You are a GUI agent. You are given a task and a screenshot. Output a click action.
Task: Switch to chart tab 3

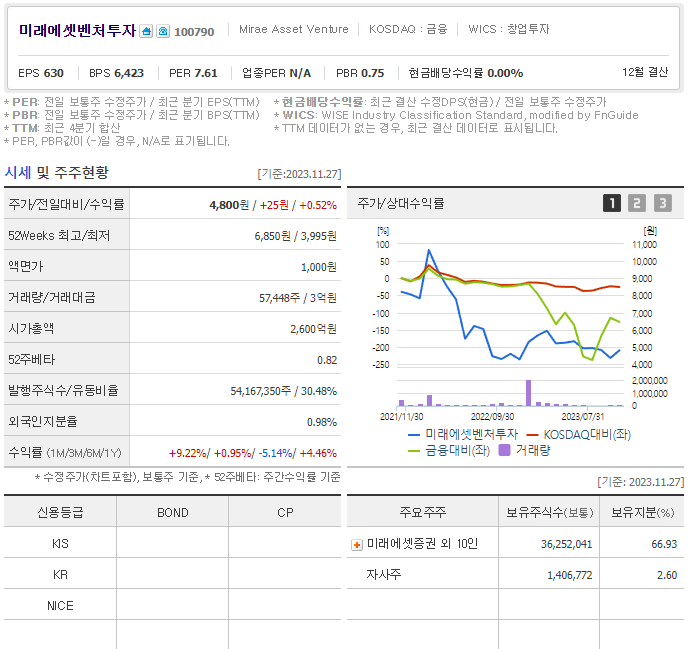pos(663,203)
